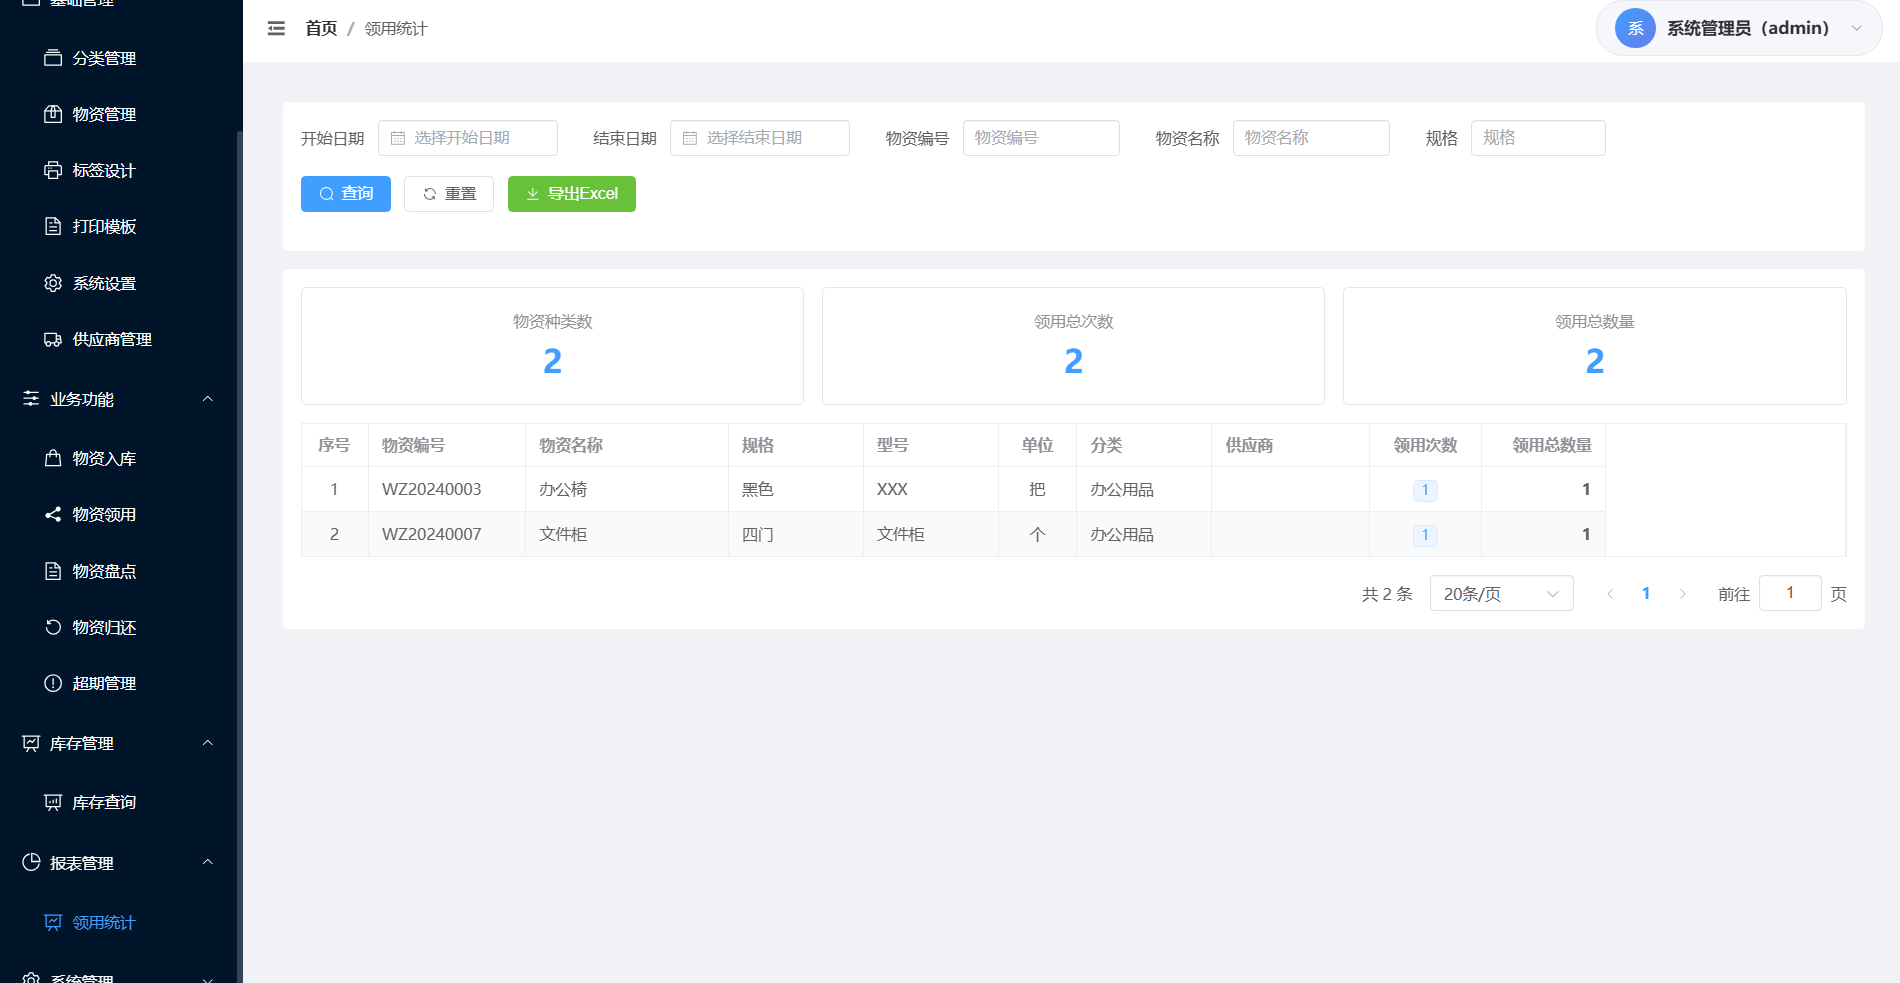This screenshot has width=1900, height=983.
Task: Select page 1 in pagination
Action: (x=1646, y=594)
